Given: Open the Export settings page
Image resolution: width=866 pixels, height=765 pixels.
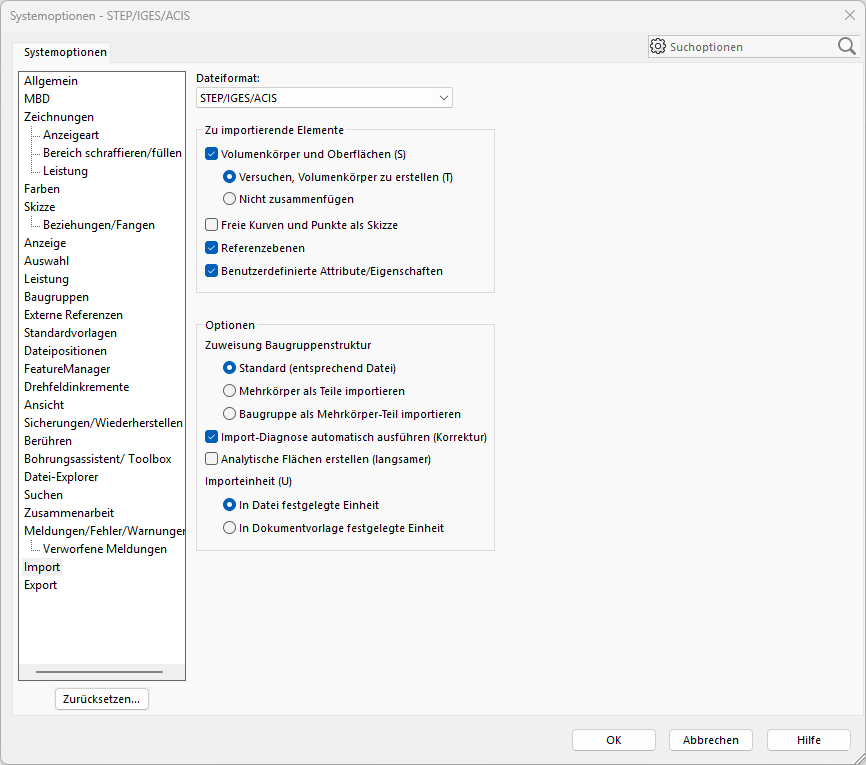Looking at the screenshot, I should pyautogui.click(x=40, y=584).
